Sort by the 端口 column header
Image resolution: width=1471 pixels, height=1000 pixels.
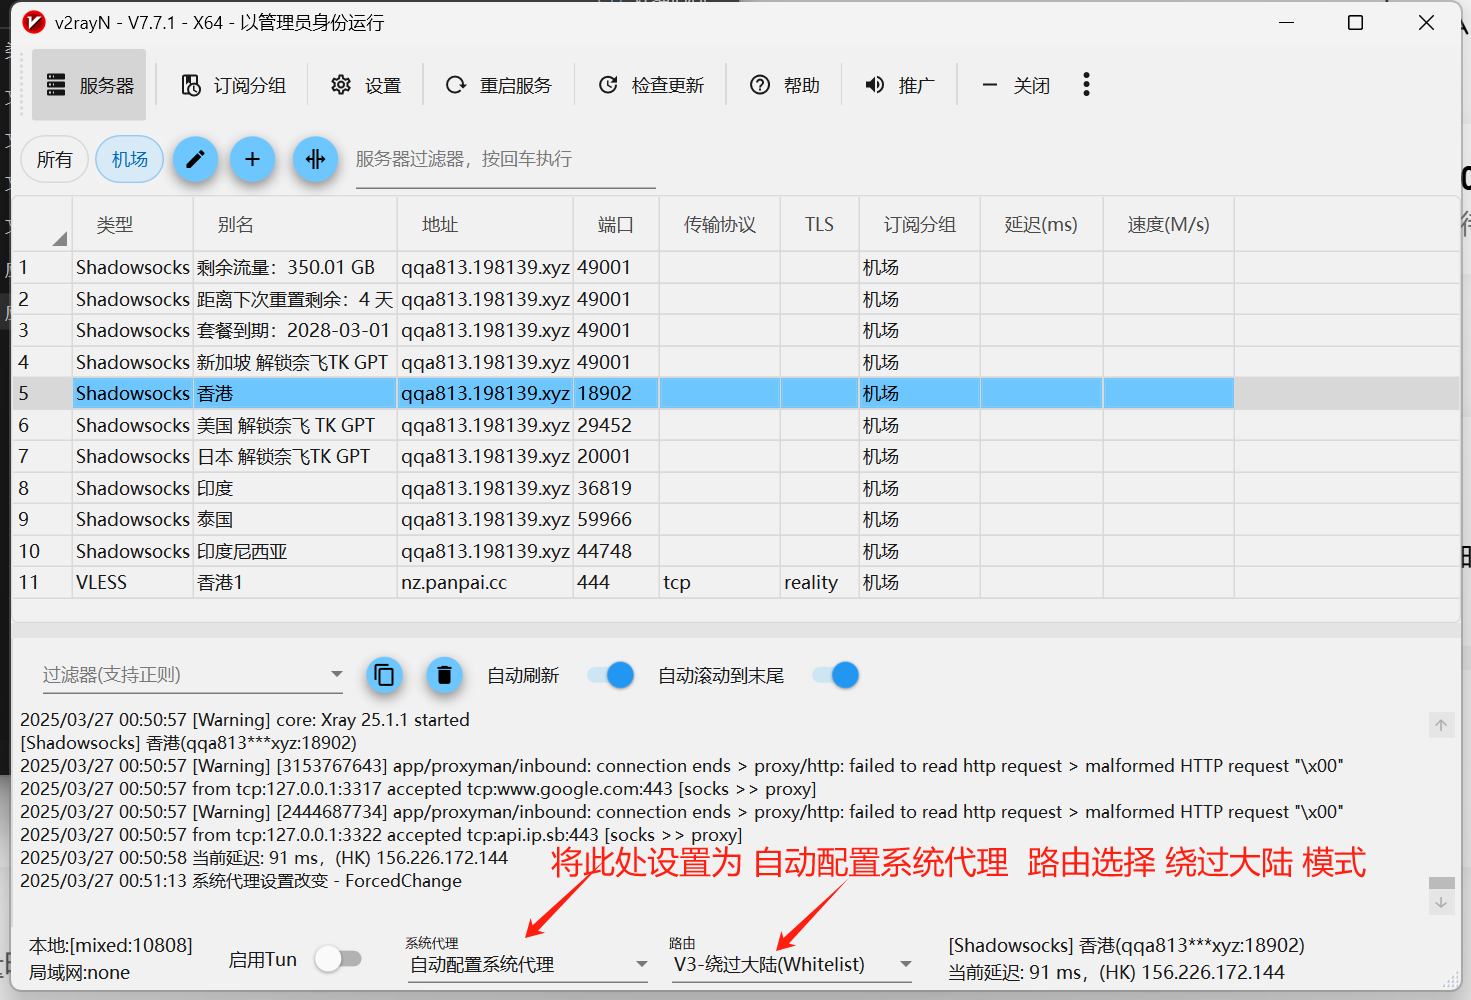point(616,225)
